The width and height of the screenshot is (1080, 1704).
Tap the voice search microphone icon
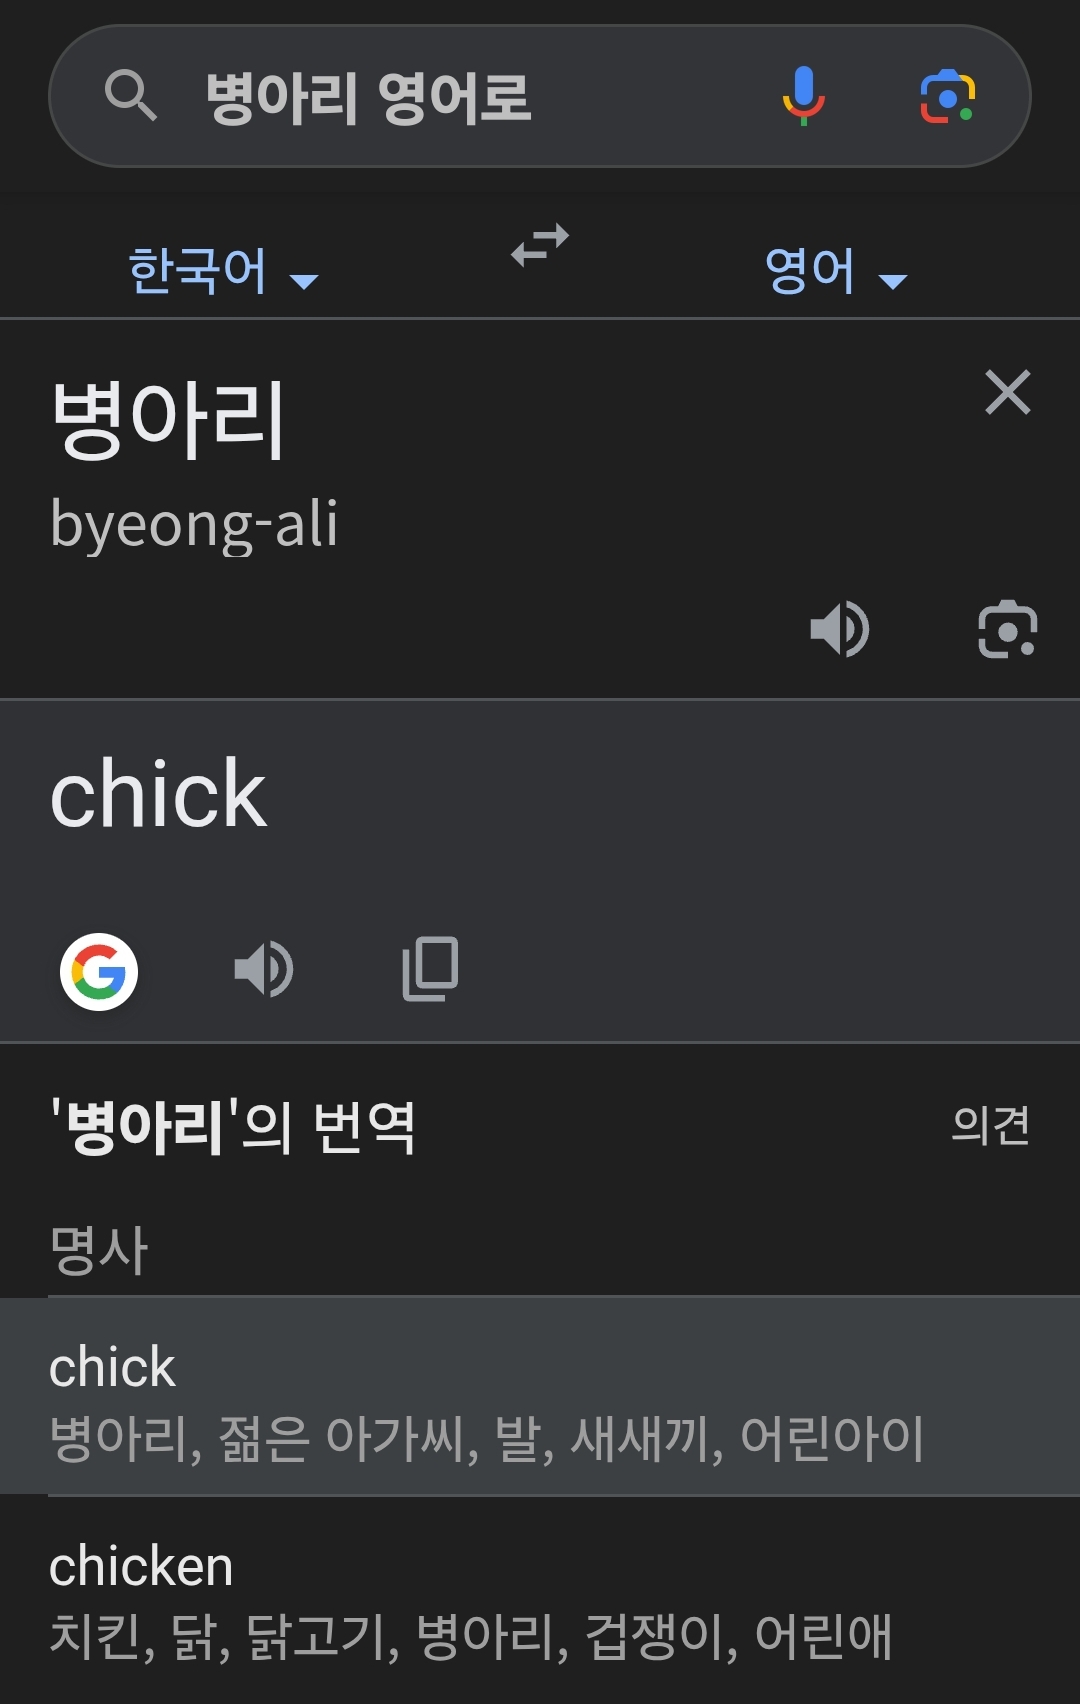(x=803, y=96)
